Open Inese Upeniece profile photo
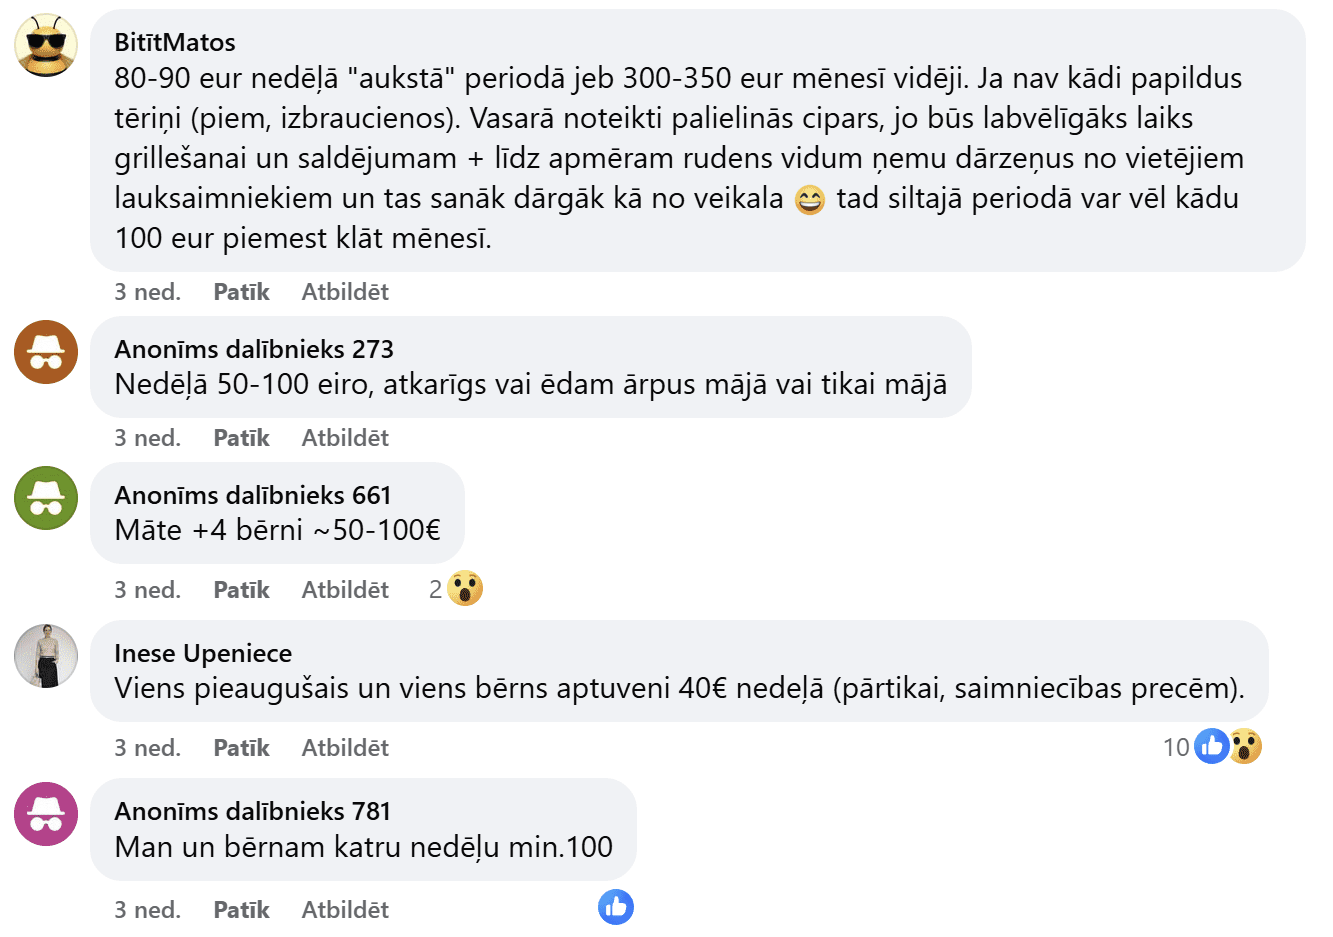 46,656
